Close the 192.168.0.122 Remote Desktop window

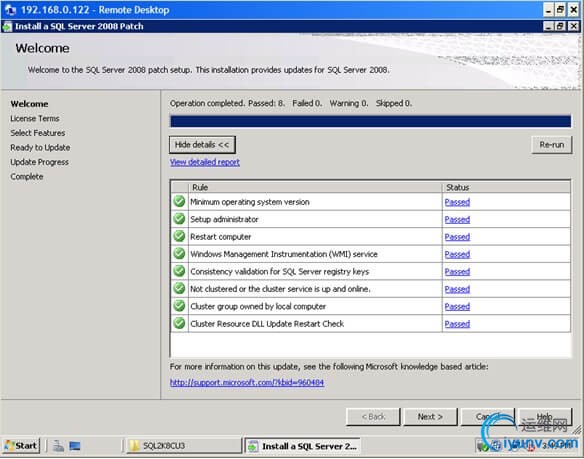[574, 10]
